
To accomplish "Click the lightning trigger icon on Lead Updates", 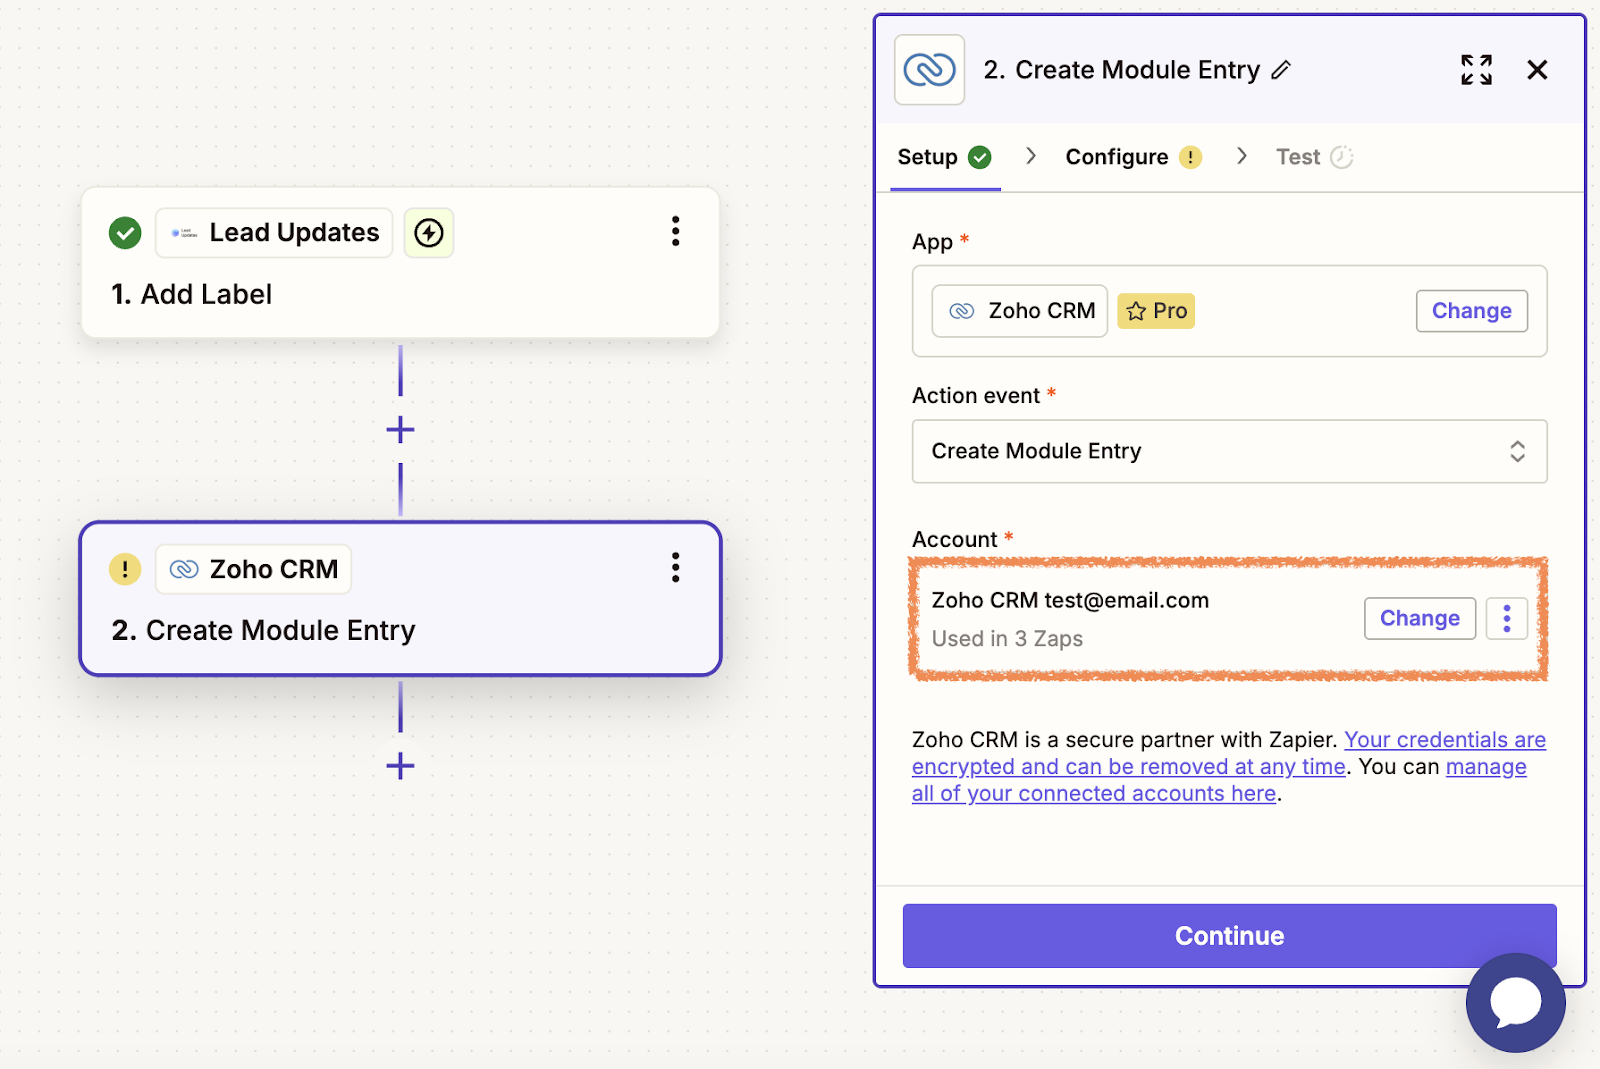I will 429,233.
